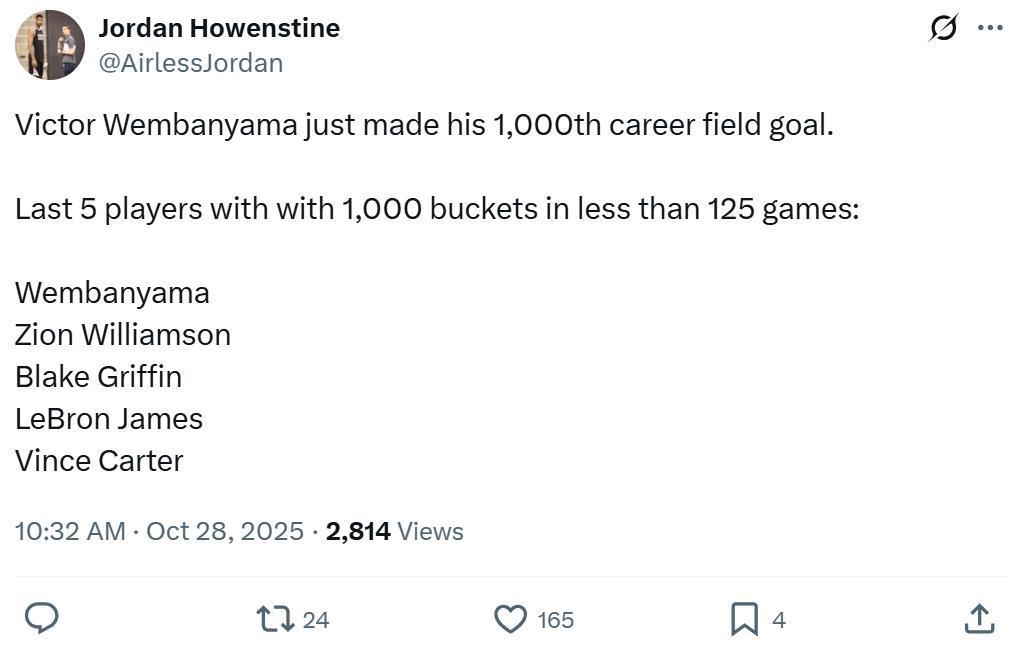Screen dimensions: 1015x654
Task: View analytics via the 2,814 Views label
Action: pyautogui.click(x=395, y=531)
